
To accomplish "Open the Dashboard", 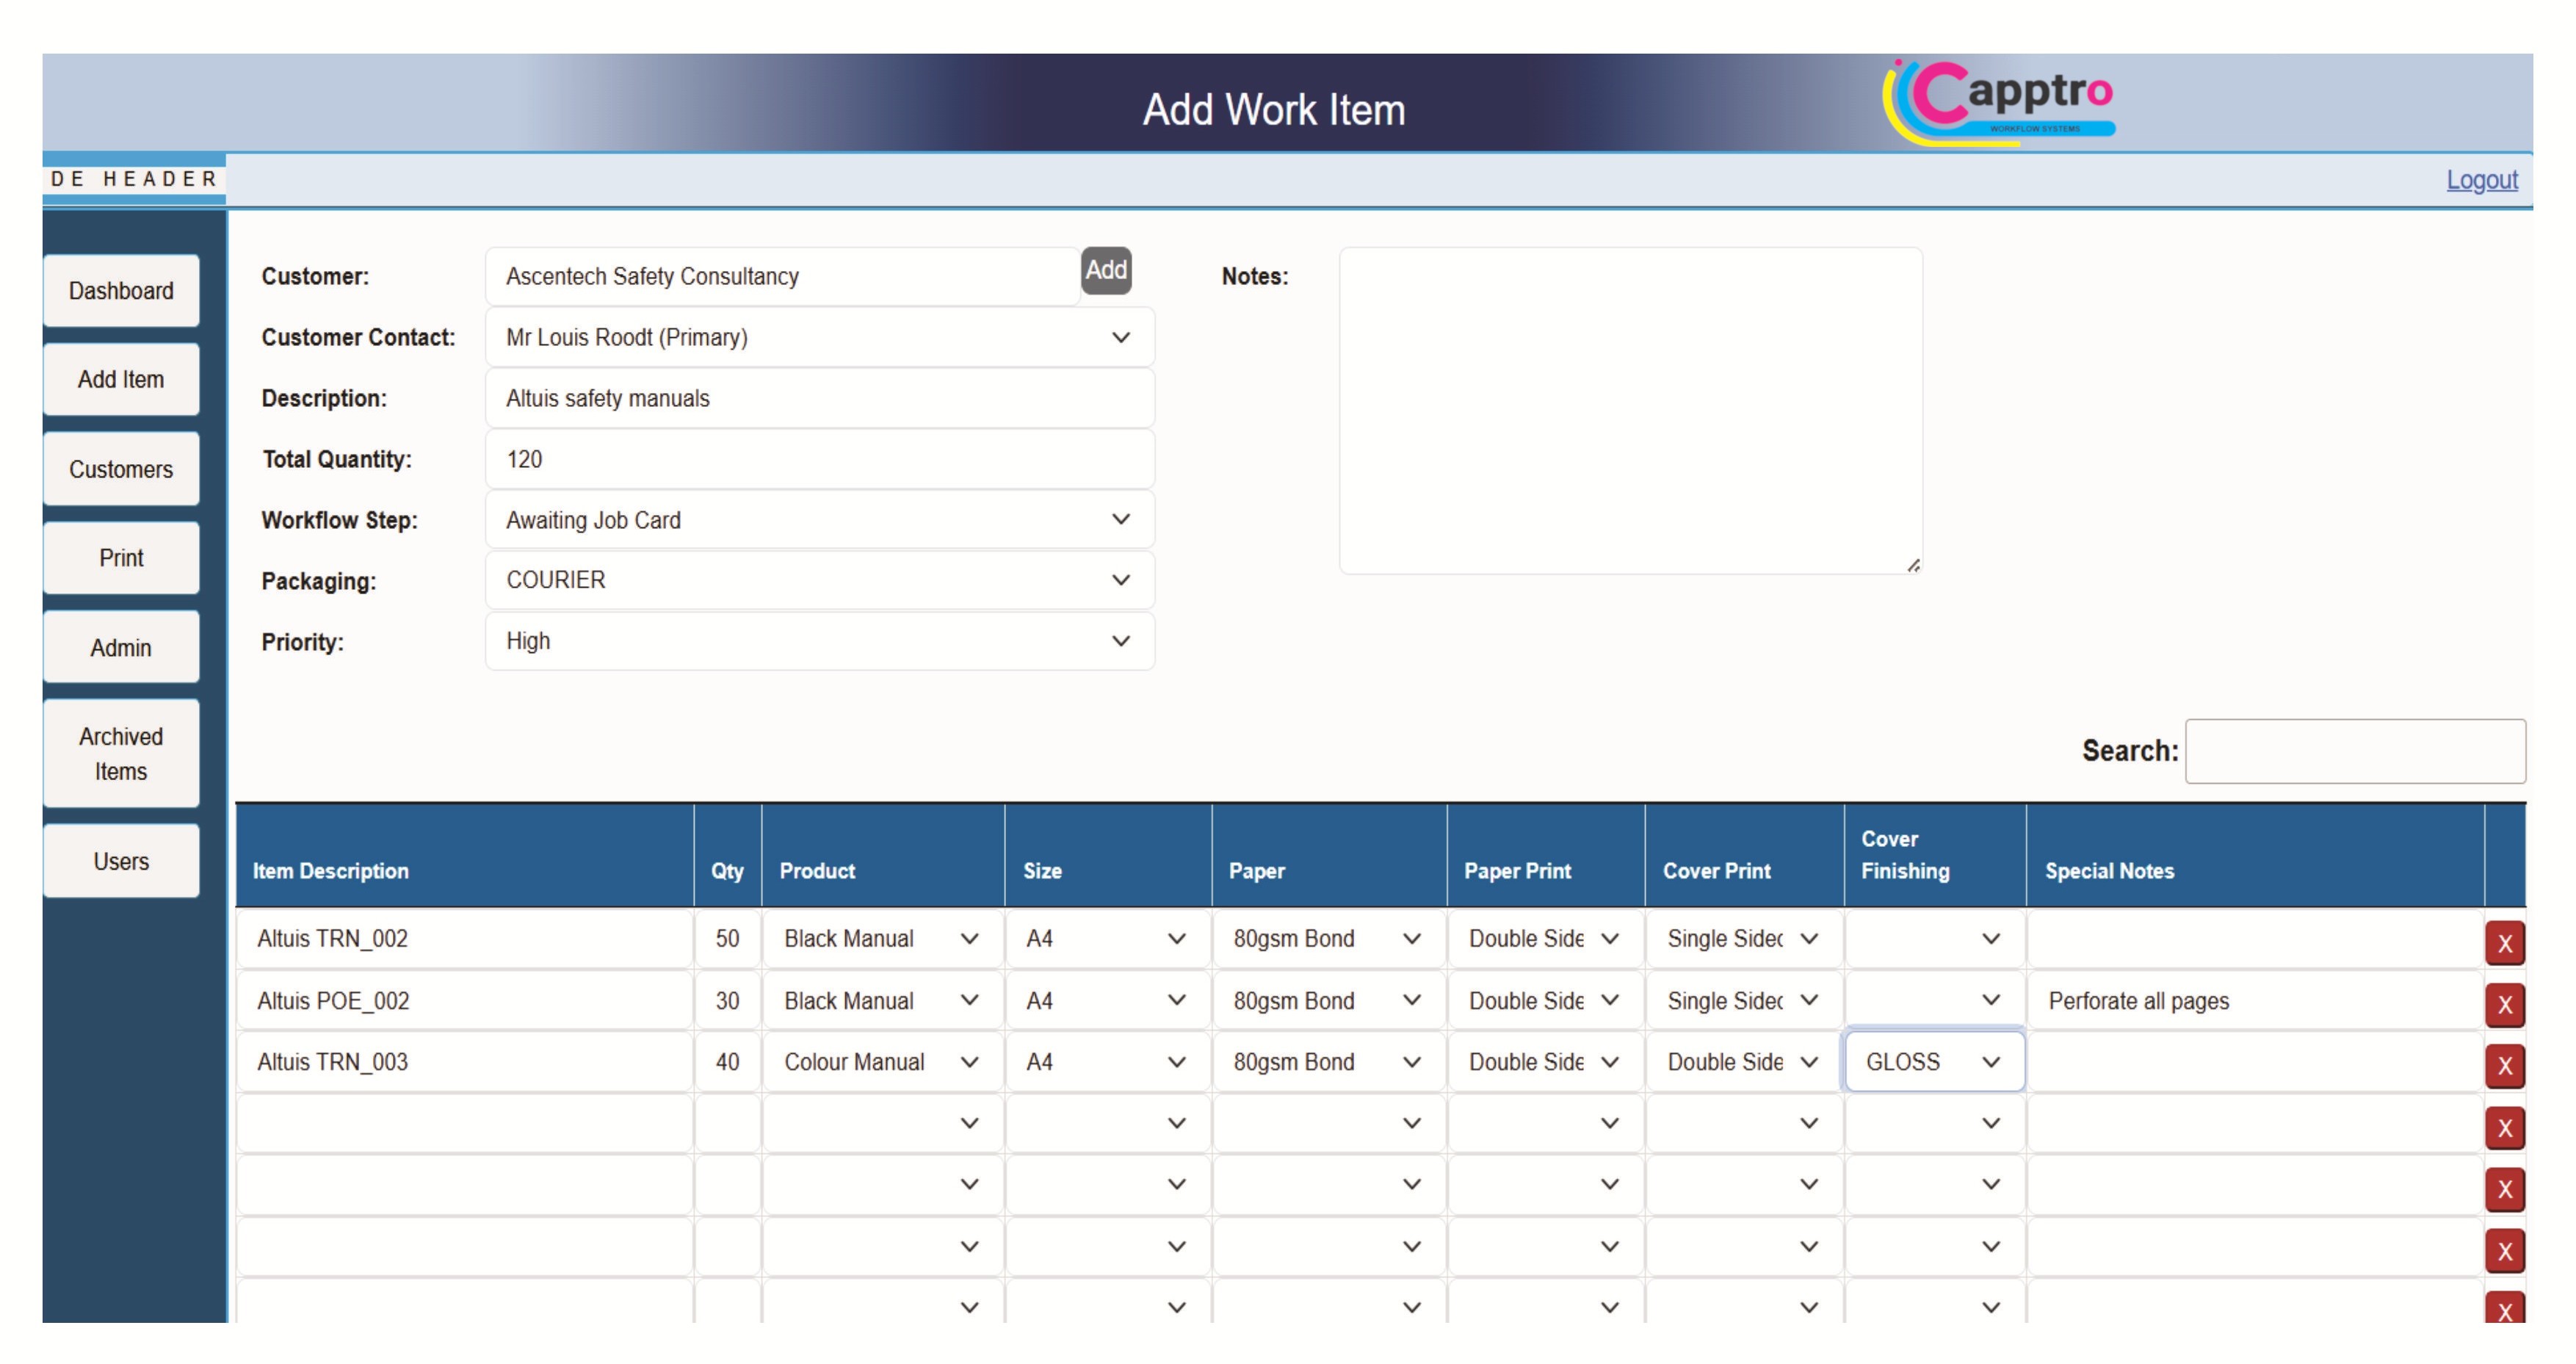I will tap(120, 290).
